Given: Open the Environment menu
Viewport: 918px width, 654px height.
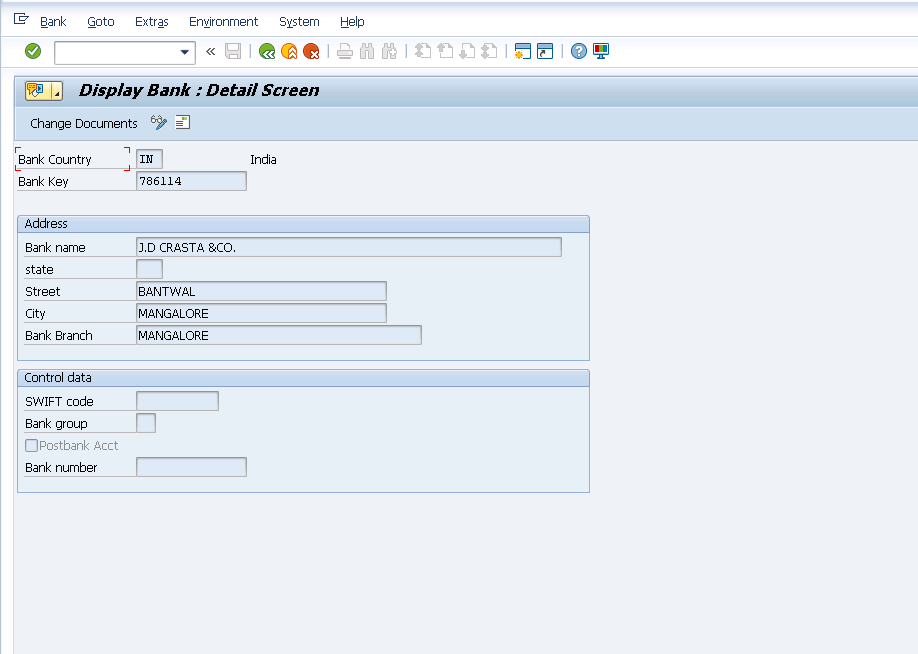Looking at the screenshot, I should [x=223, y=21].
